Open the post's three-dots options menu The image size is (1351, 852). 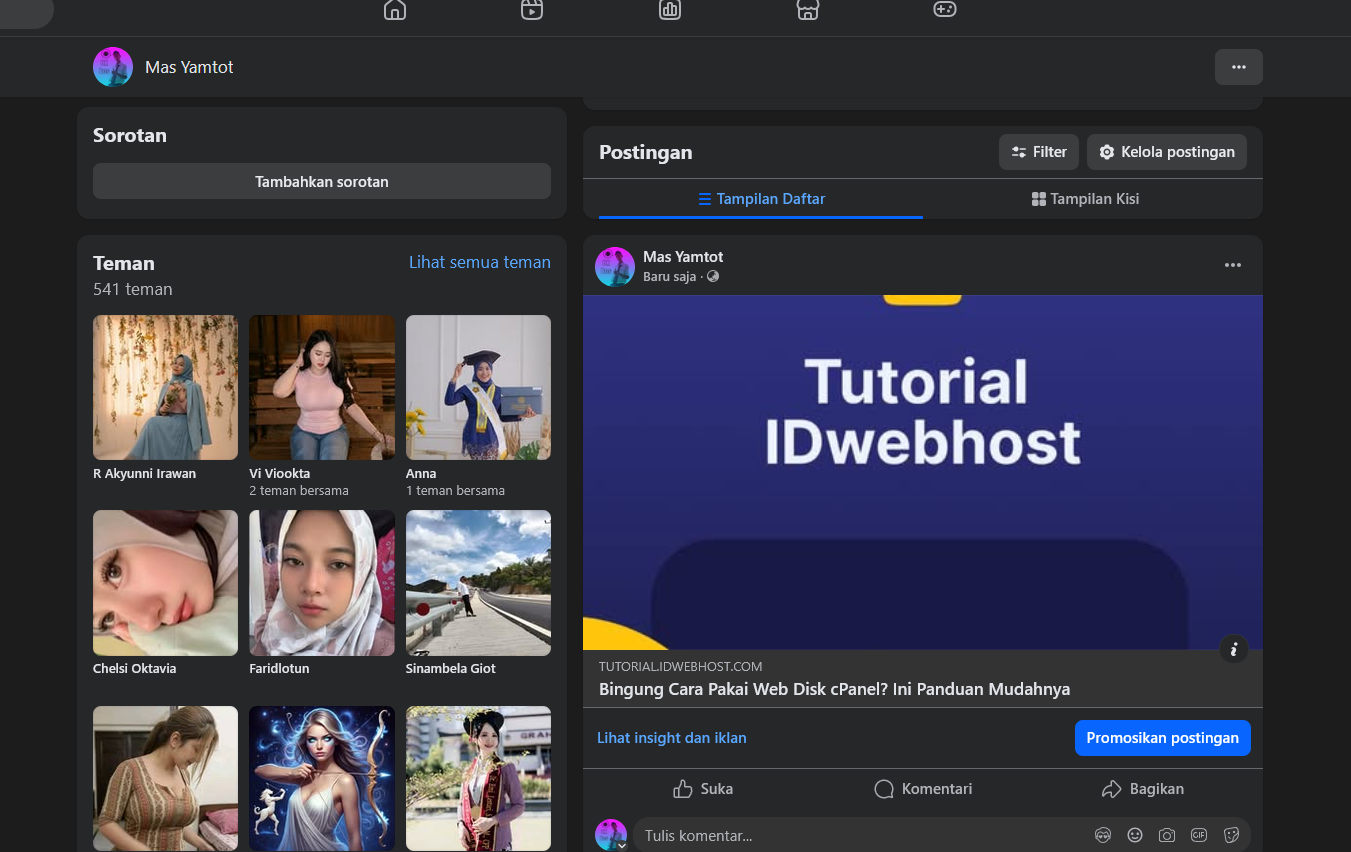[x=1233, y=265]
